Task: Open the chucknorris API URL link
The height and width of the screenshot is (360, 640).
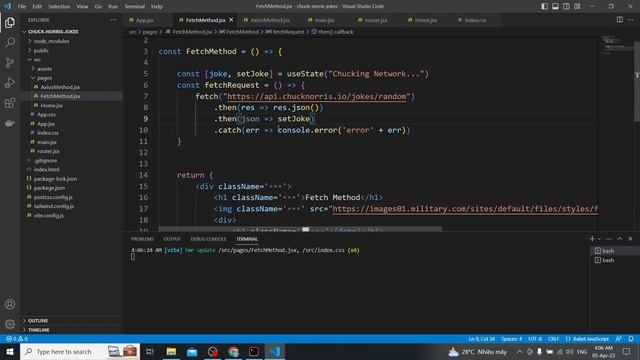Action: [x=317, y=97]
